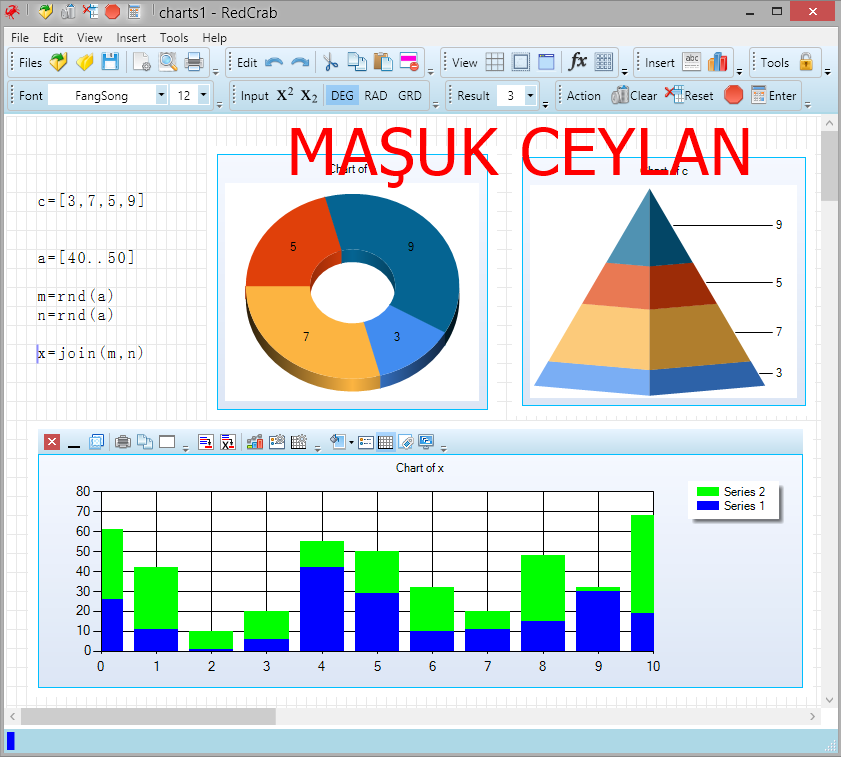This screenshot has height=757, width=841.
Task: Open the Tools menu in menu bar
Action: 174,38
